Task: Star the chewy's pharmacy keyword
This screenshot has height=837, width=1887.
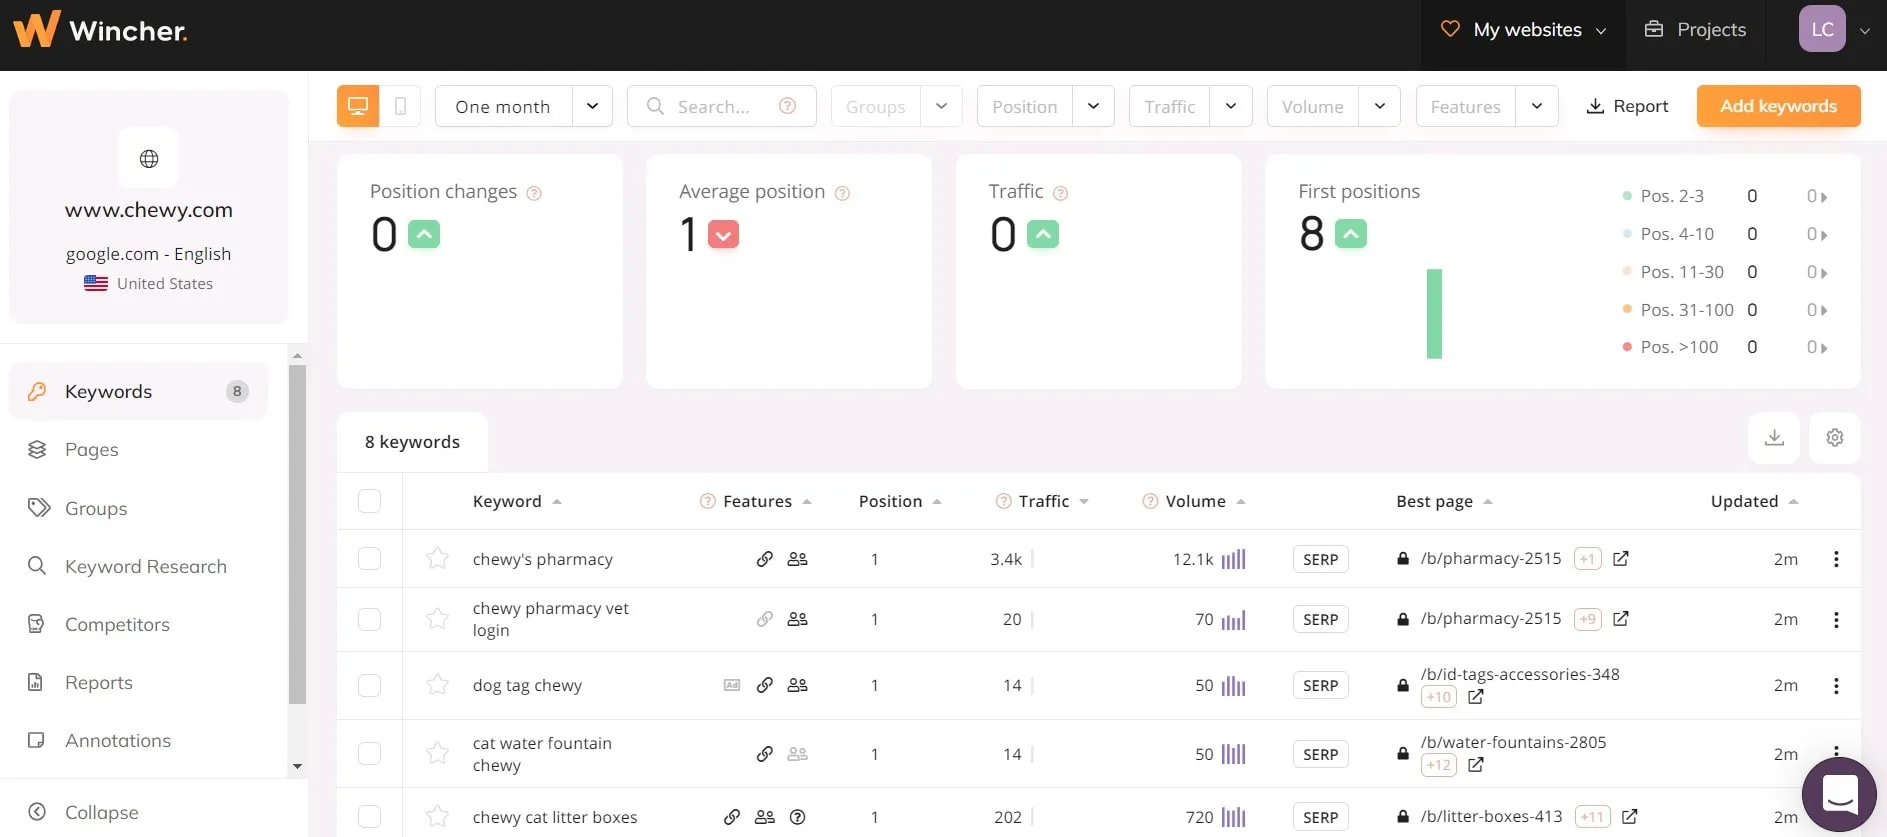Action: (x=437, y=559)
